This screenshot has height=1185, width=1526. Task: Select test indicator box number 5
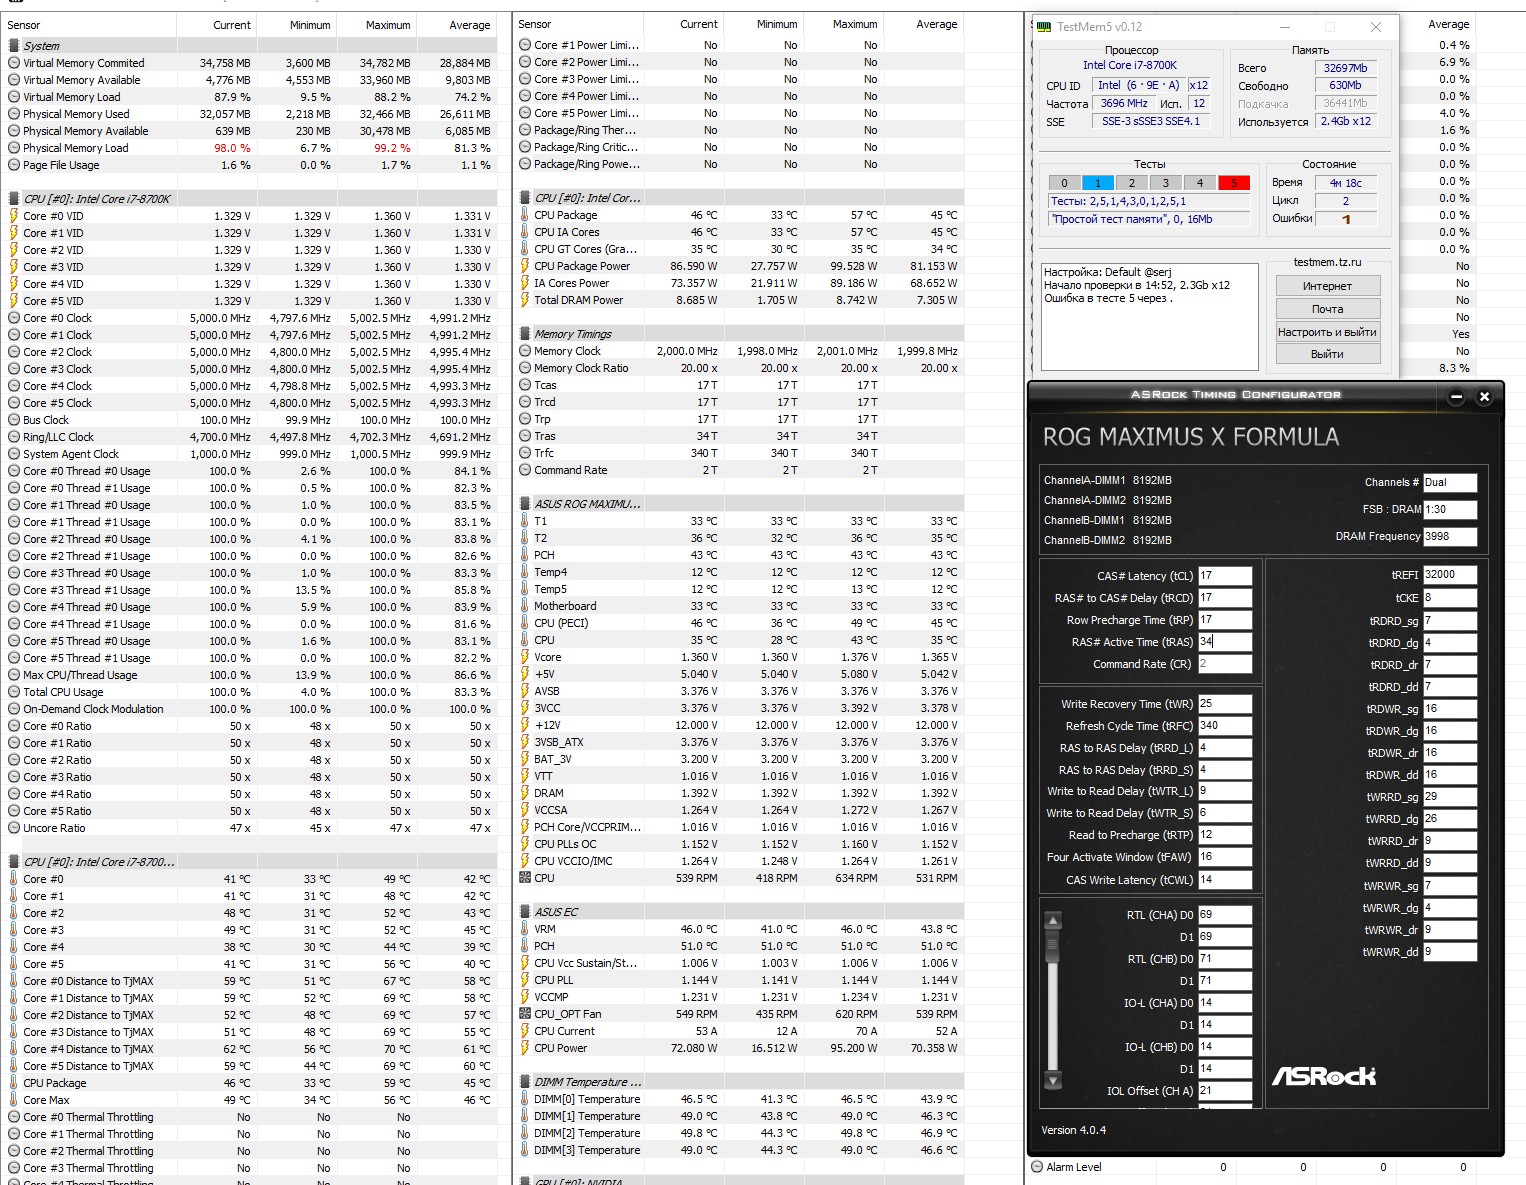pyautogui.click(x=1234, y=183)
